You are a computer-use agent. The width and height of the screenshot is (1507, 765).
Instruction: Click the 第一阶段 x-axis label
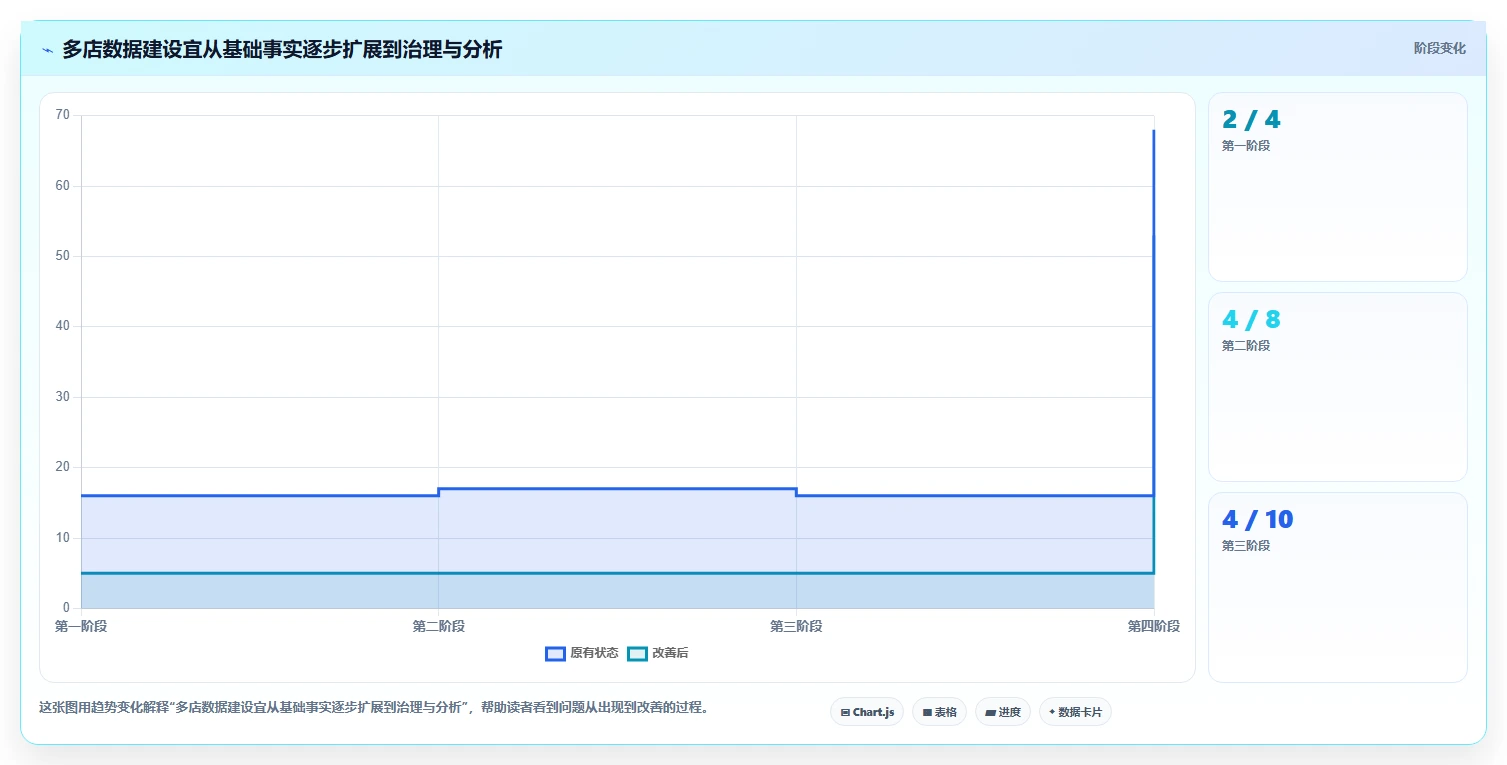(x=81, y=626)
